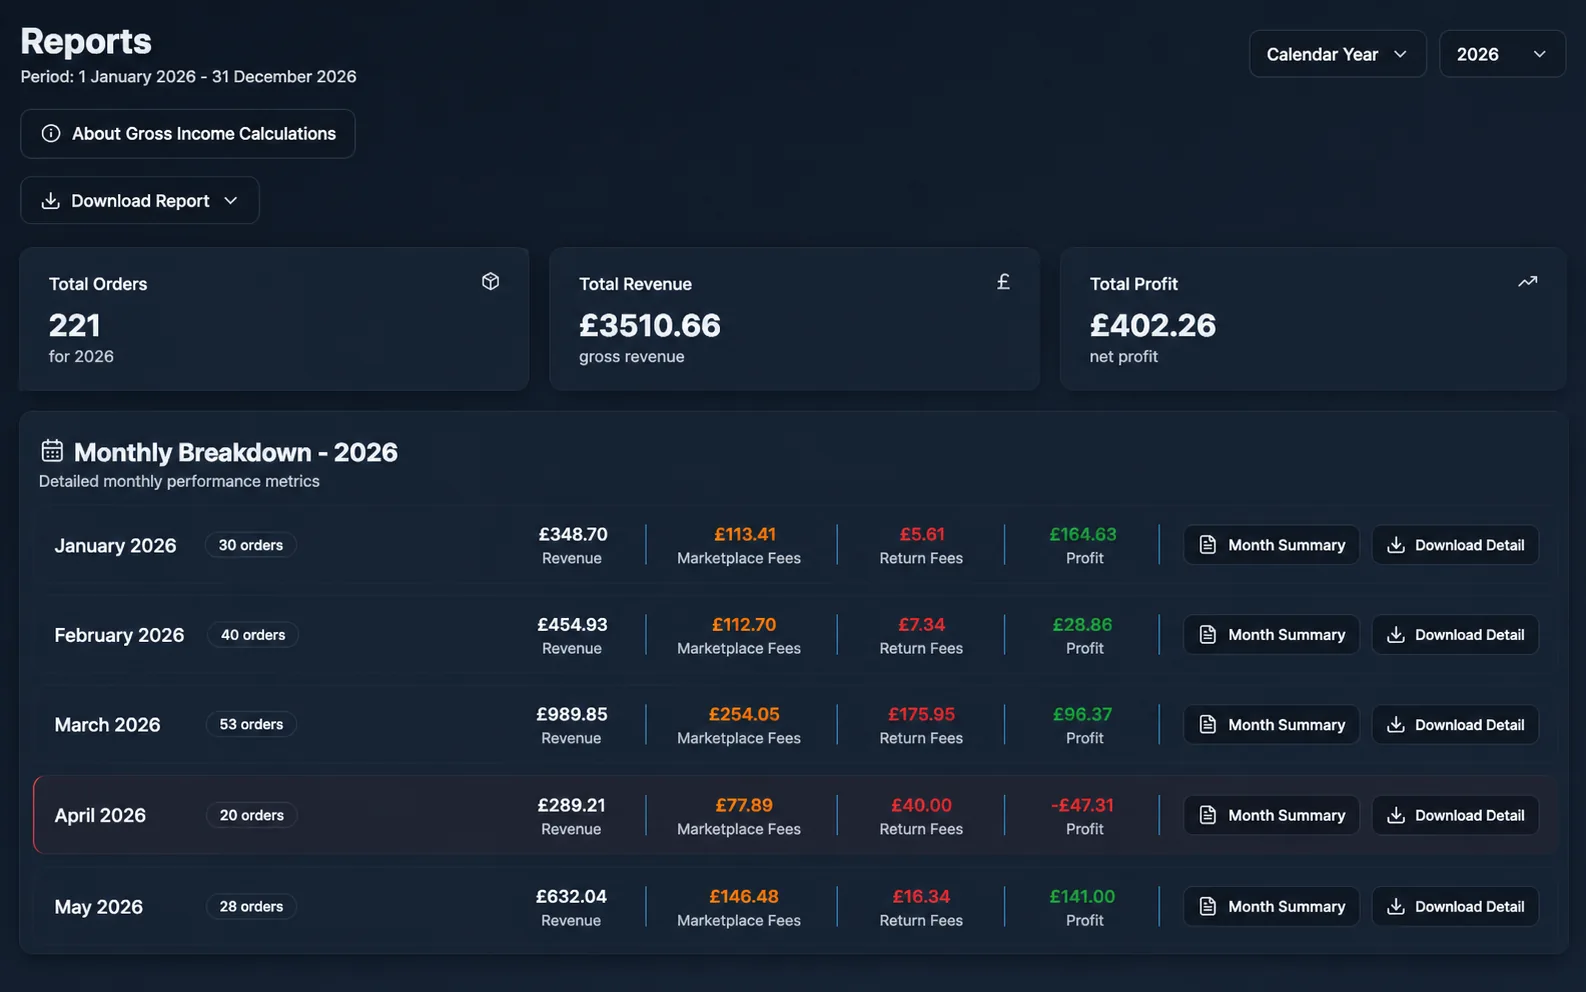
Task: Expand the Download Report menu
Action: 140,201
